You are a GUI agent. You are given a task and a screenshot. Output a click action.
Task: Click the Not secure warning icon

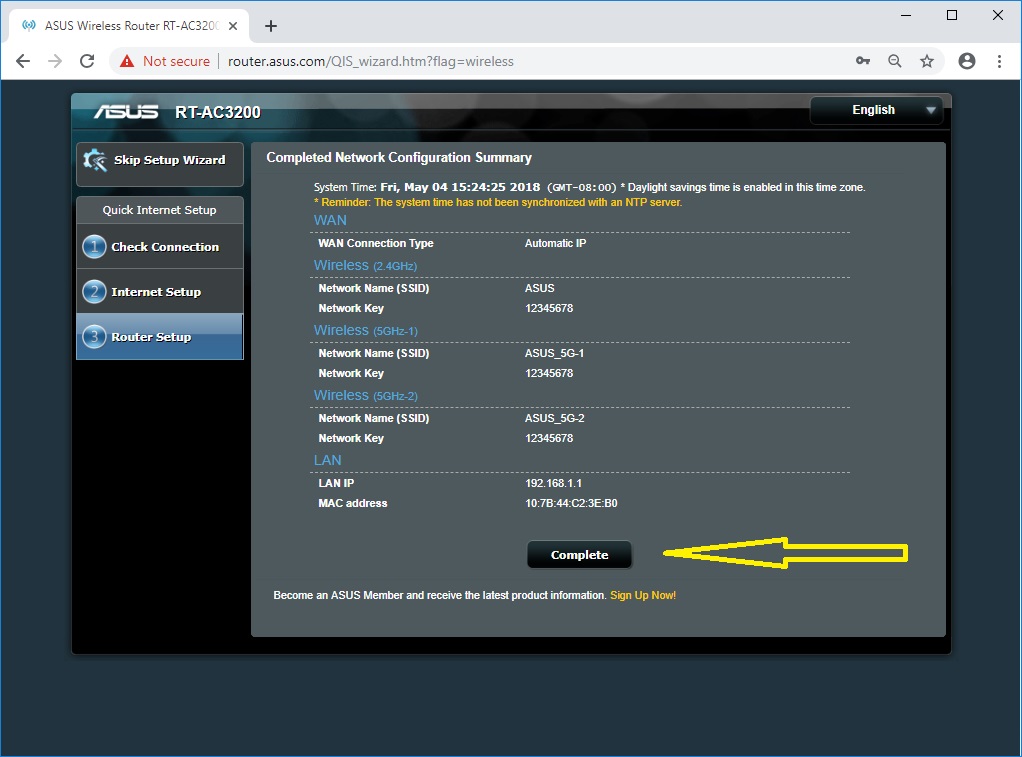(x=127, y=61)
